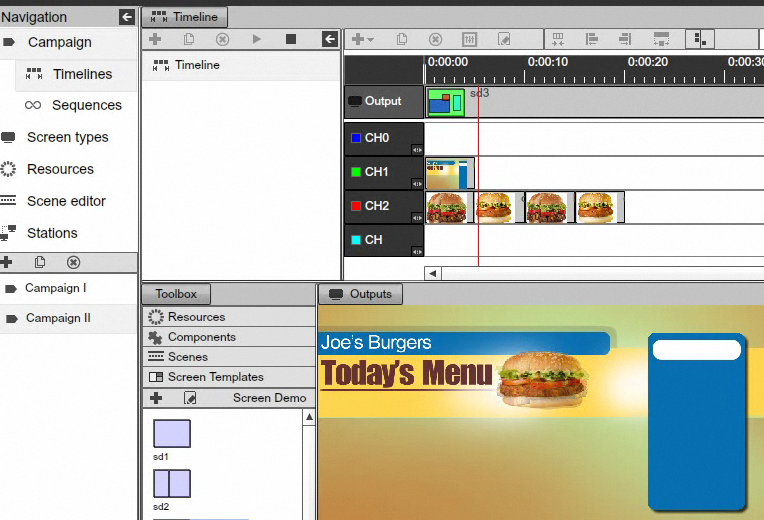Select the sd2 split screen template
This screenshot has width=764, height=520.
pyautogui.click(x=171, y=484)
